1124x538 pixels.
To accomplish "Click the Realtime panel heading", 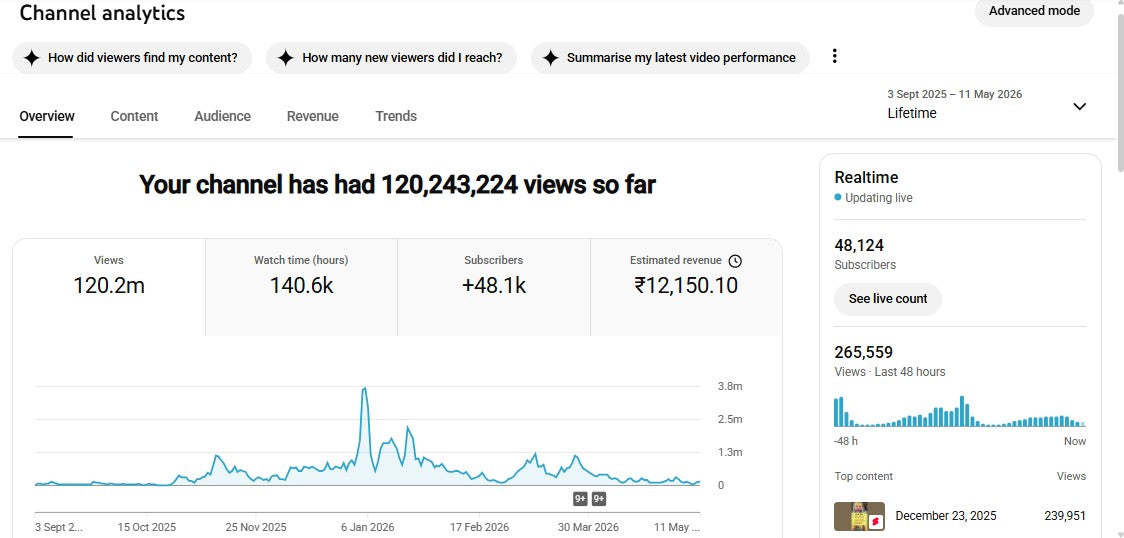I will click(x=866, y=177).
